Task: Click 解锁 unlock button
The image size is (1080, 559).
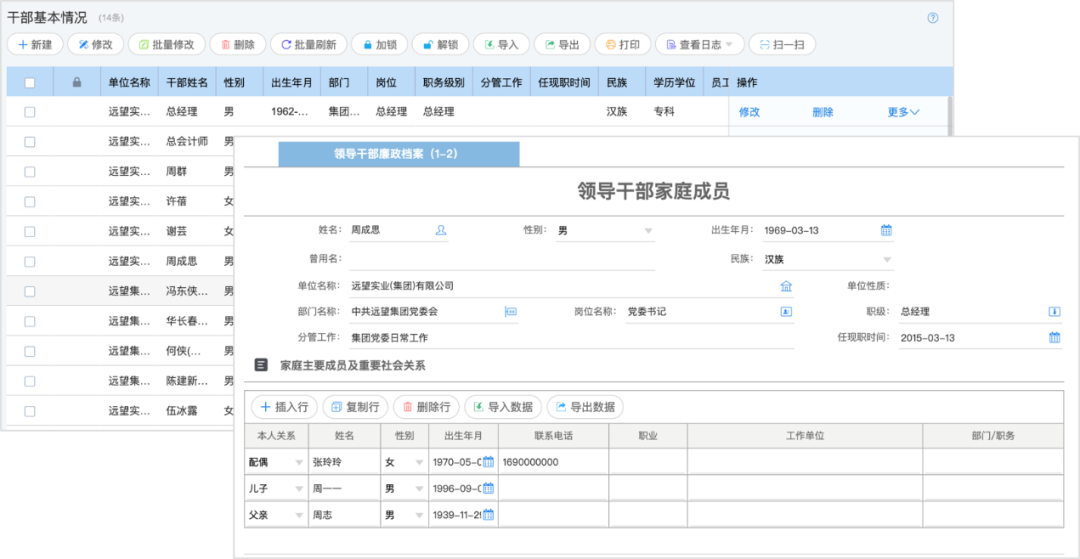Action: click(440, 44)
